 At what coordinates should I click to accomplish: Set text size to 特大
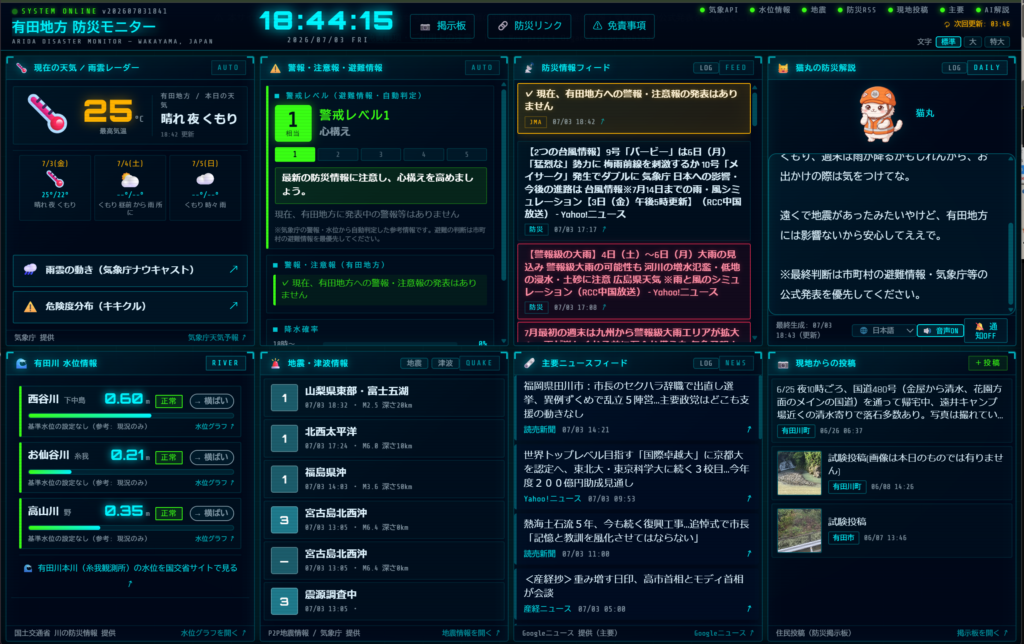click(997, 42)
